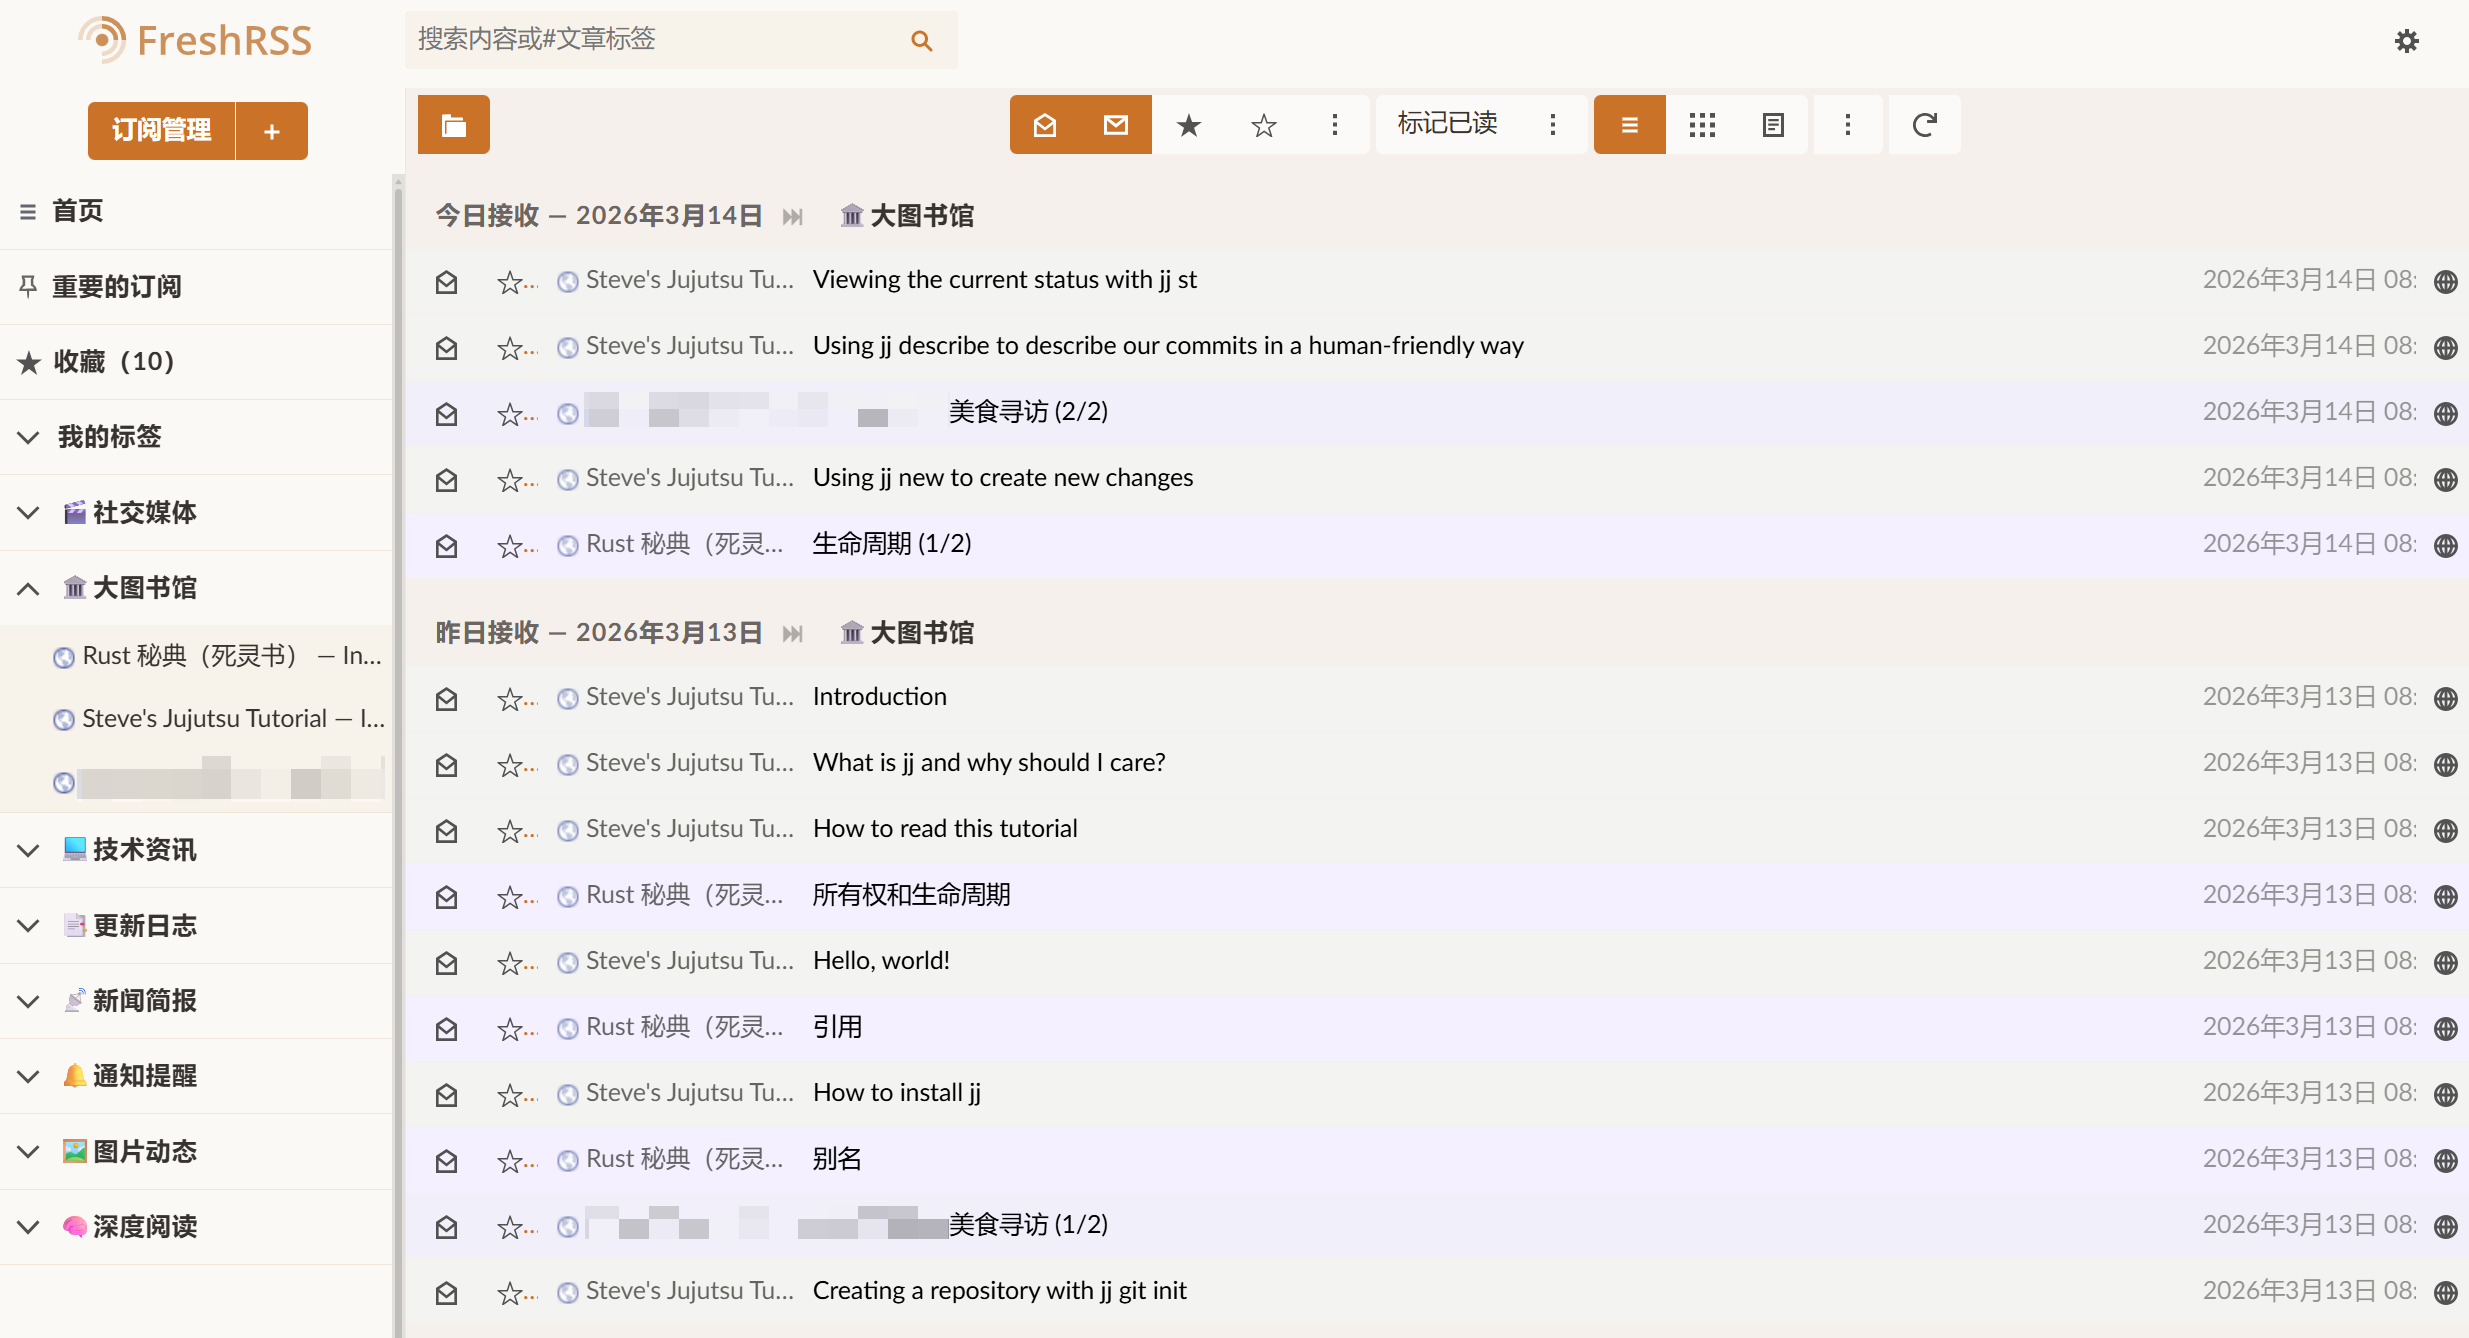This screenshot has height=1338, width=2469.
Task: Collapse the 大图书馆 category
Action: pyautogui.click(x=28, y=588)
